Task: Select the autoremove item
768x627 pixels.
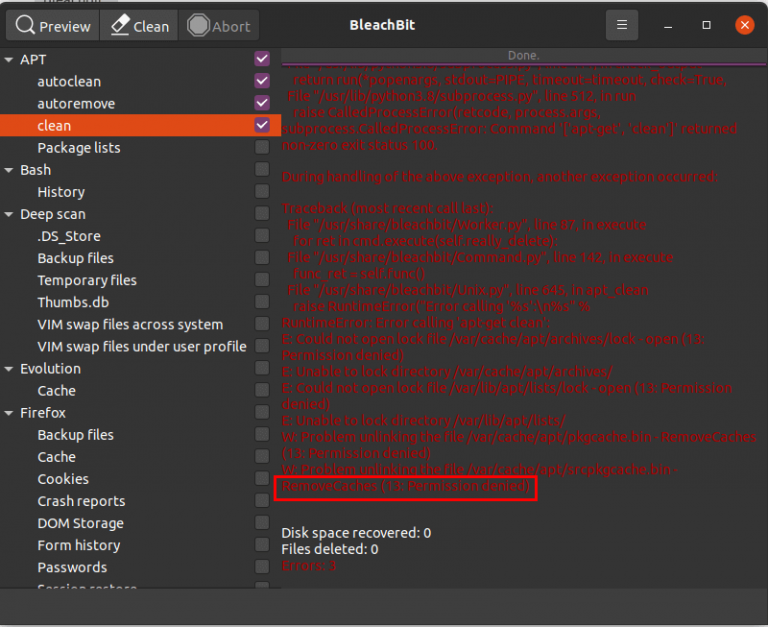Action: pos(76,103)
